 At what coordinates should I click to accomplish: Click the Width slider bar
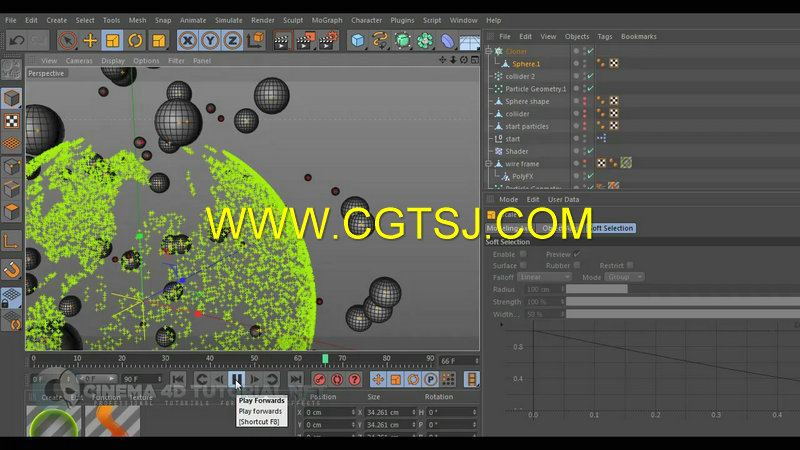click(x=683, y=314)
